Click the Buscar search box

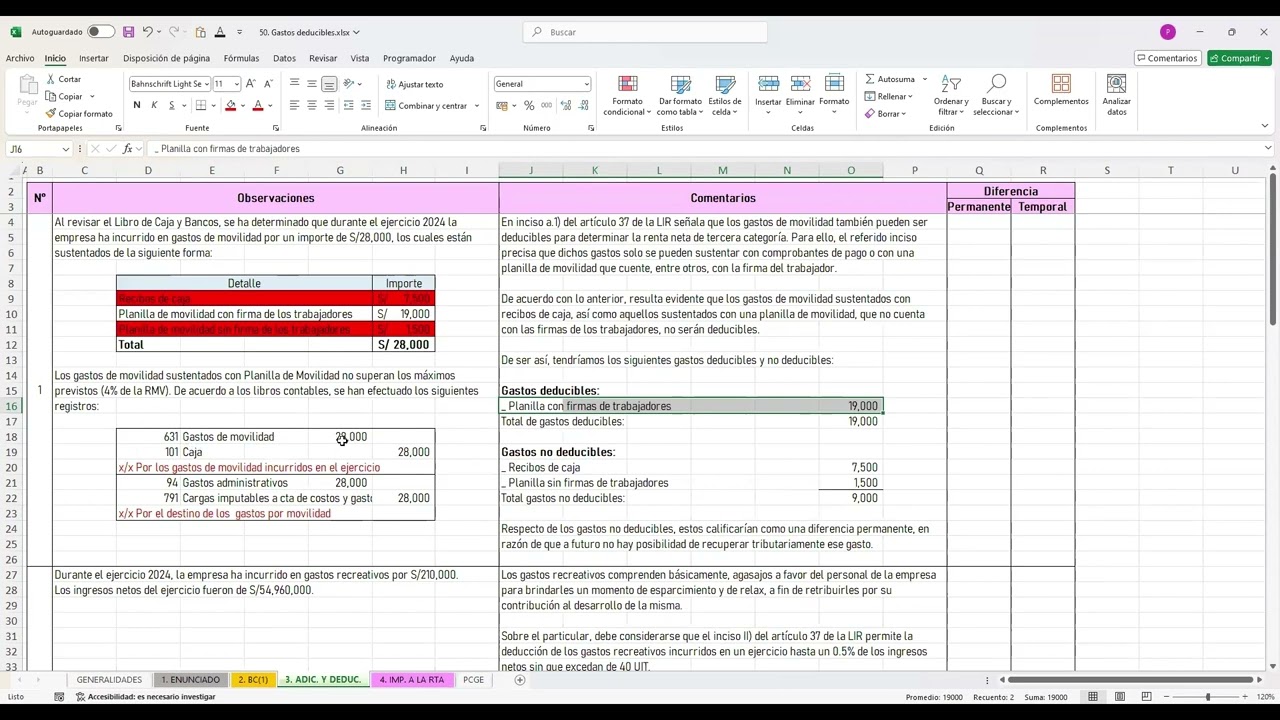pyautogui.click(x=645, y=32)
